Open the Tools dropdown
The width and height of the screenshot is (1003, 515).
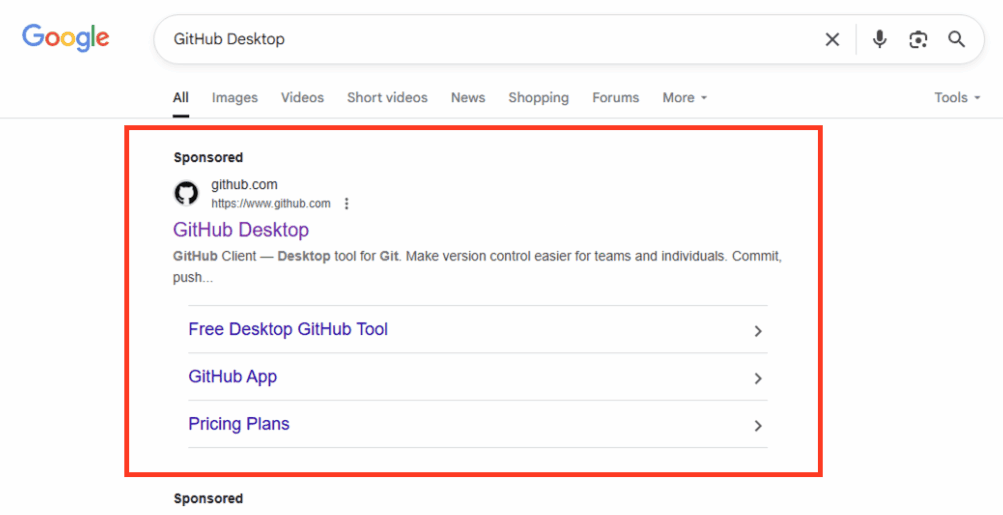pos(957,97)
